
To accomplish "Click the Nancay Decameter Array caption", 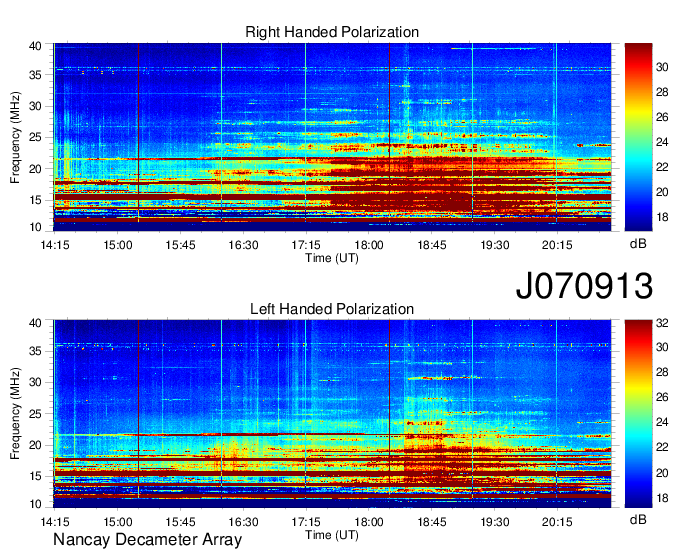I will tap(147, 540).
